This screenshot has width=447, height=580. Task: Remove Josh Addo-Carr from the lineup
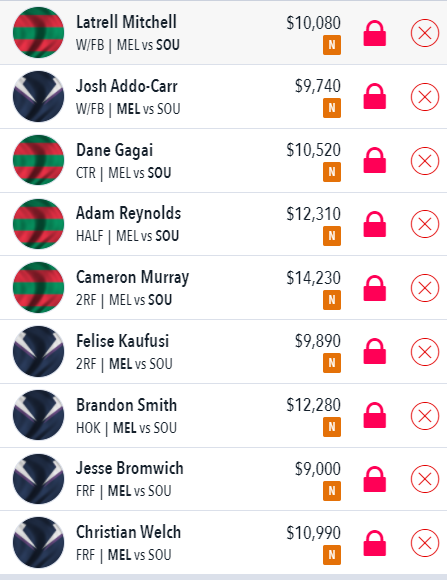tap(425, 97)
